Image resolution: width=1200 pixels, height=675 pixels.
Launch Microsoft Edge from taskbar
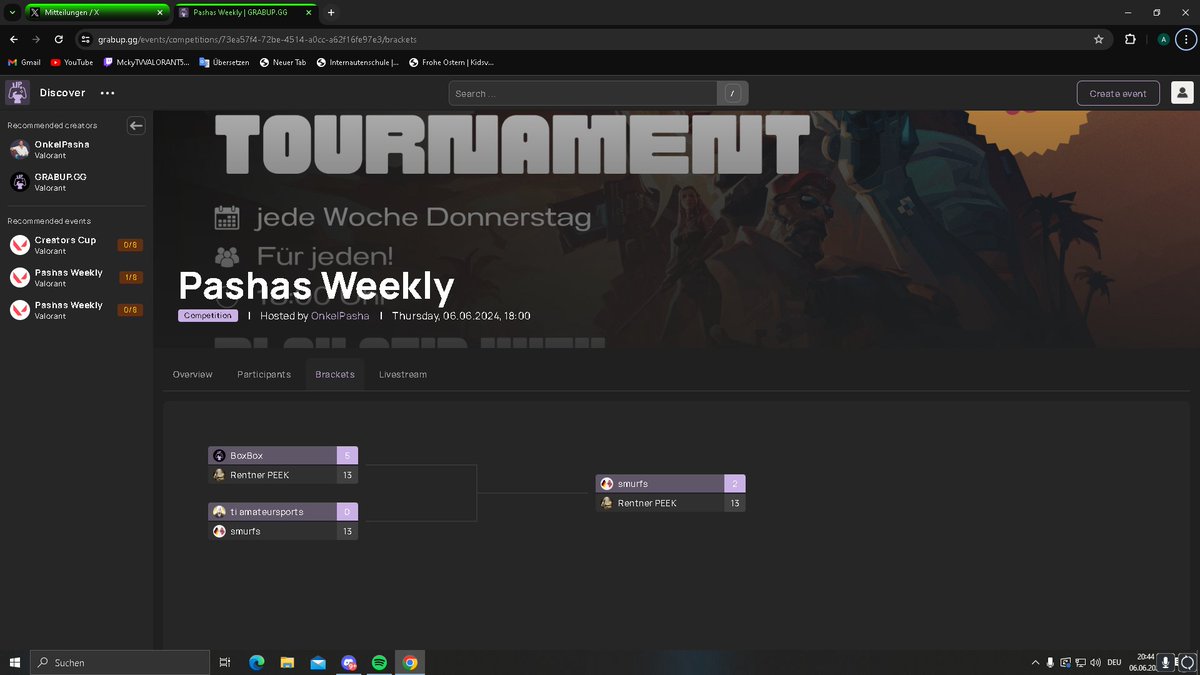click(x=256, y=662)
